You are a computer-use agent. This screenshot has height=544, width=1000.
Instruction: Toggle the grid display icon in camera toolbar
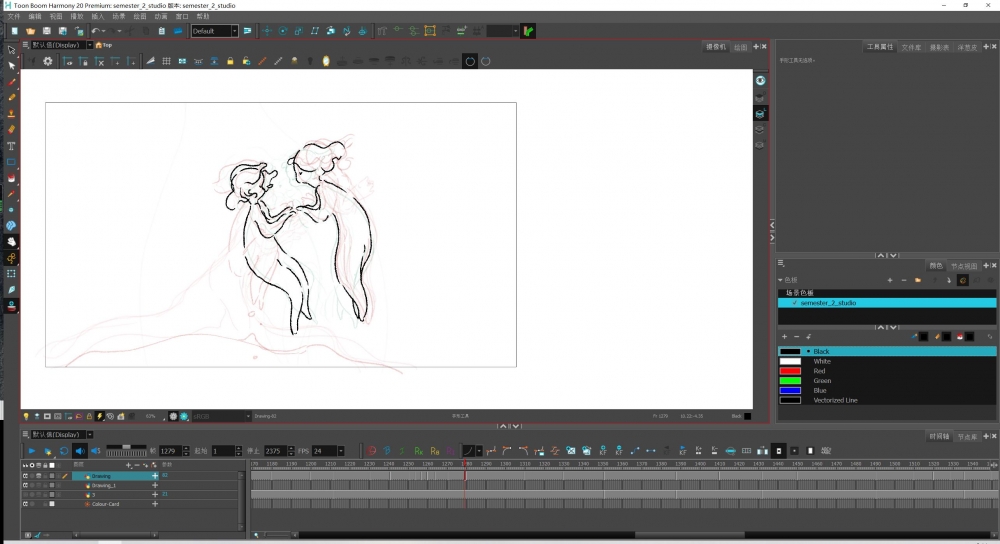click(166, 61)
